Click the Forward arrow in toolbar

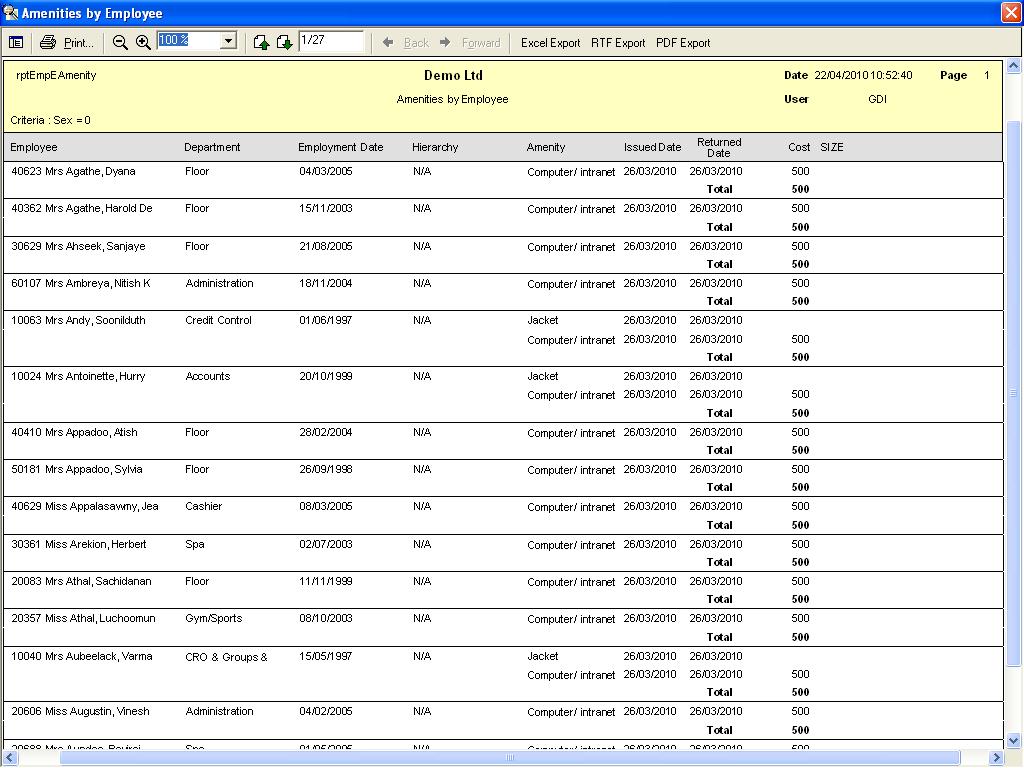(x=470, y=42)
